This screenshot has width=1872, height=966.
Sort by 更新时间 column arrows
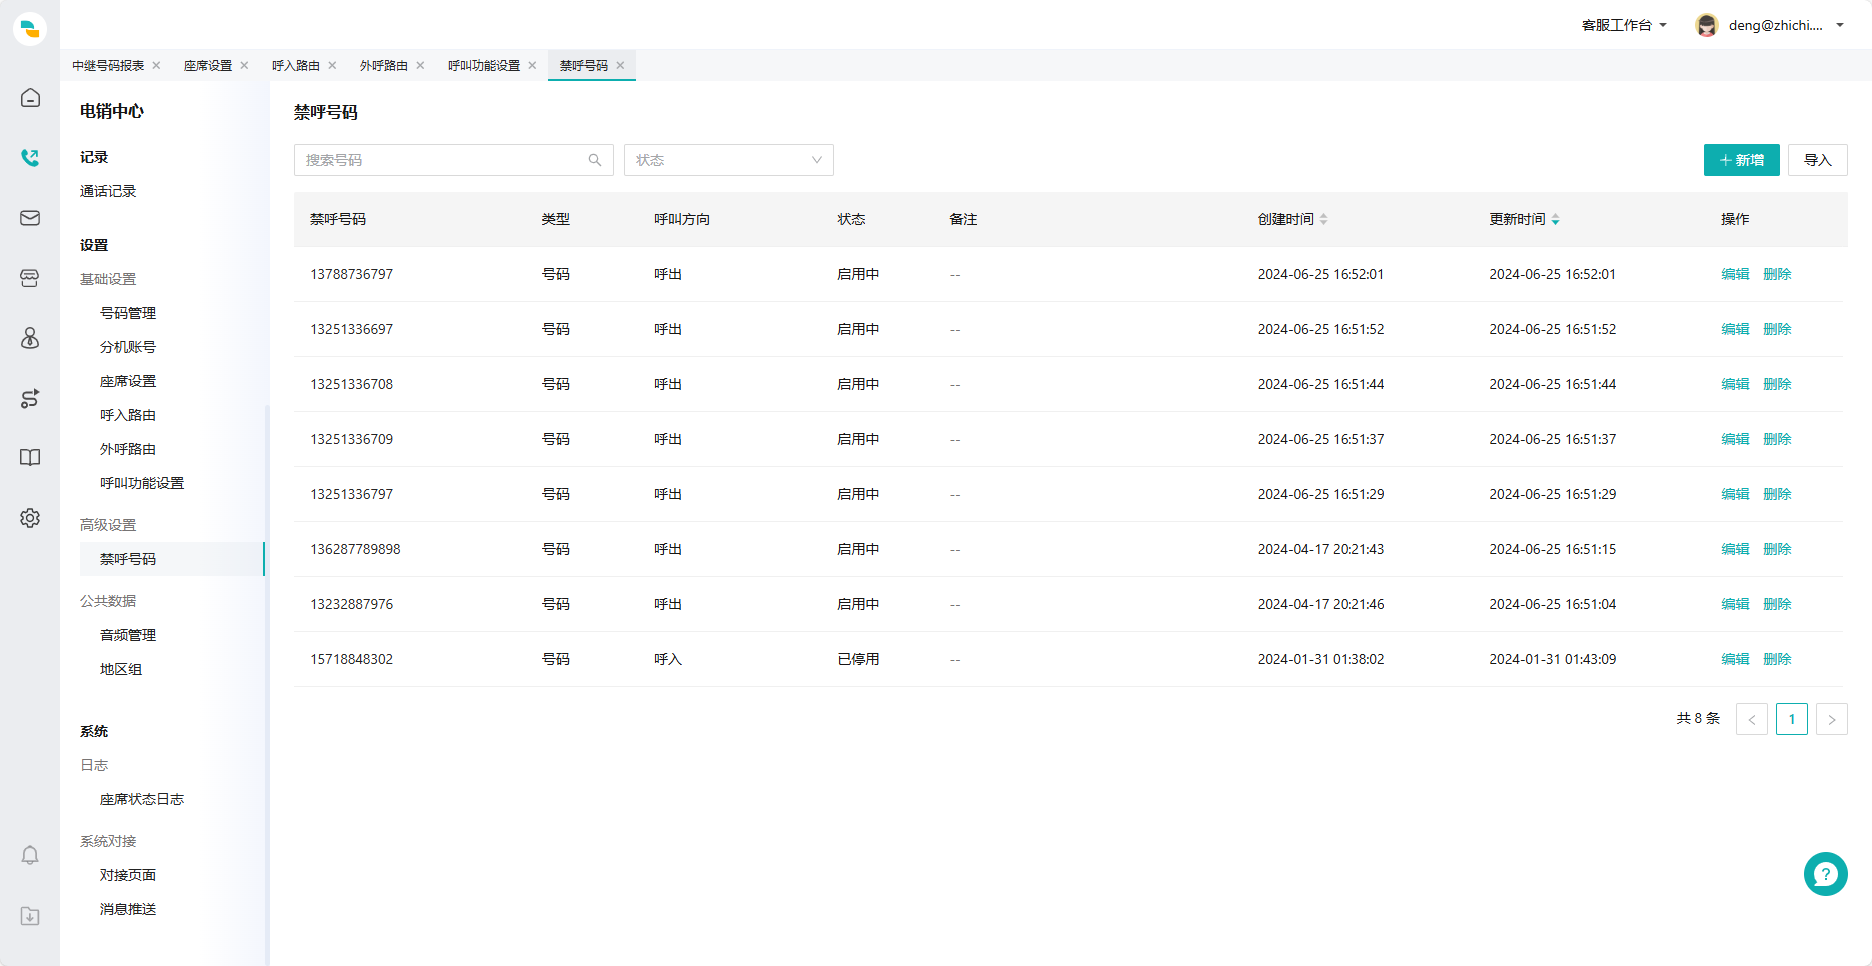1555,219
